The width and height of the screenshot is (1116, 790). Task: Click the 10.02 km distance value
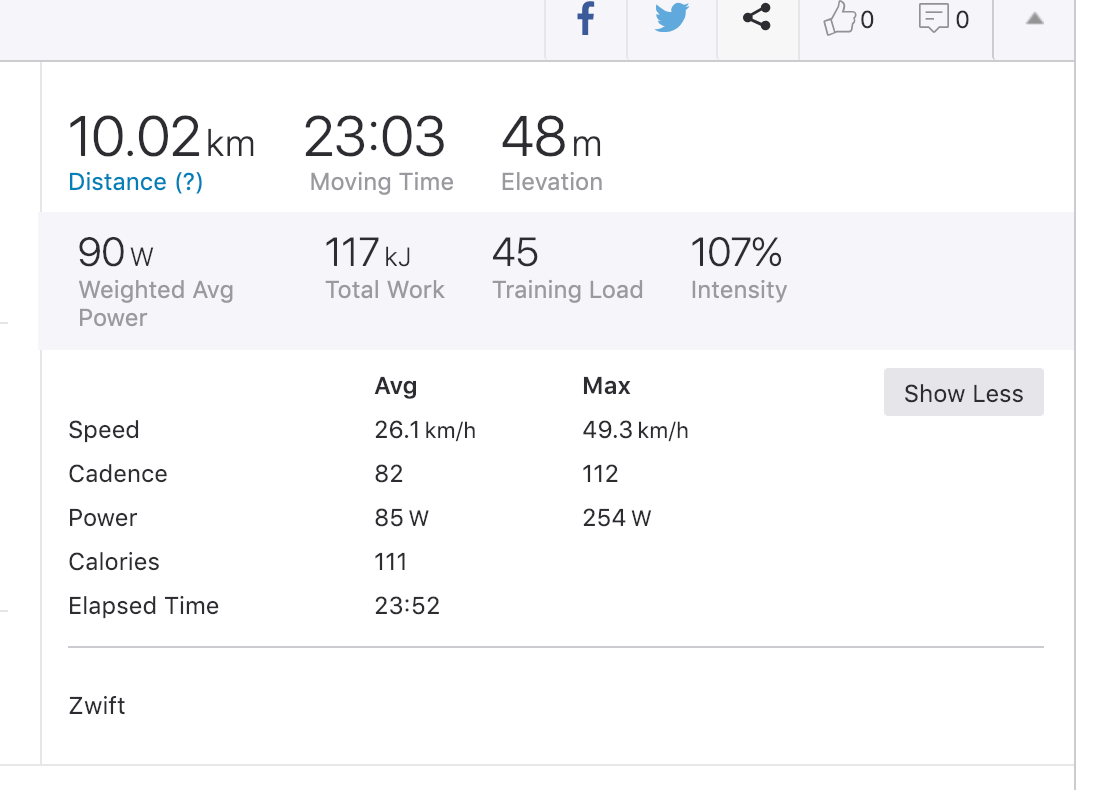pos(161,138)
